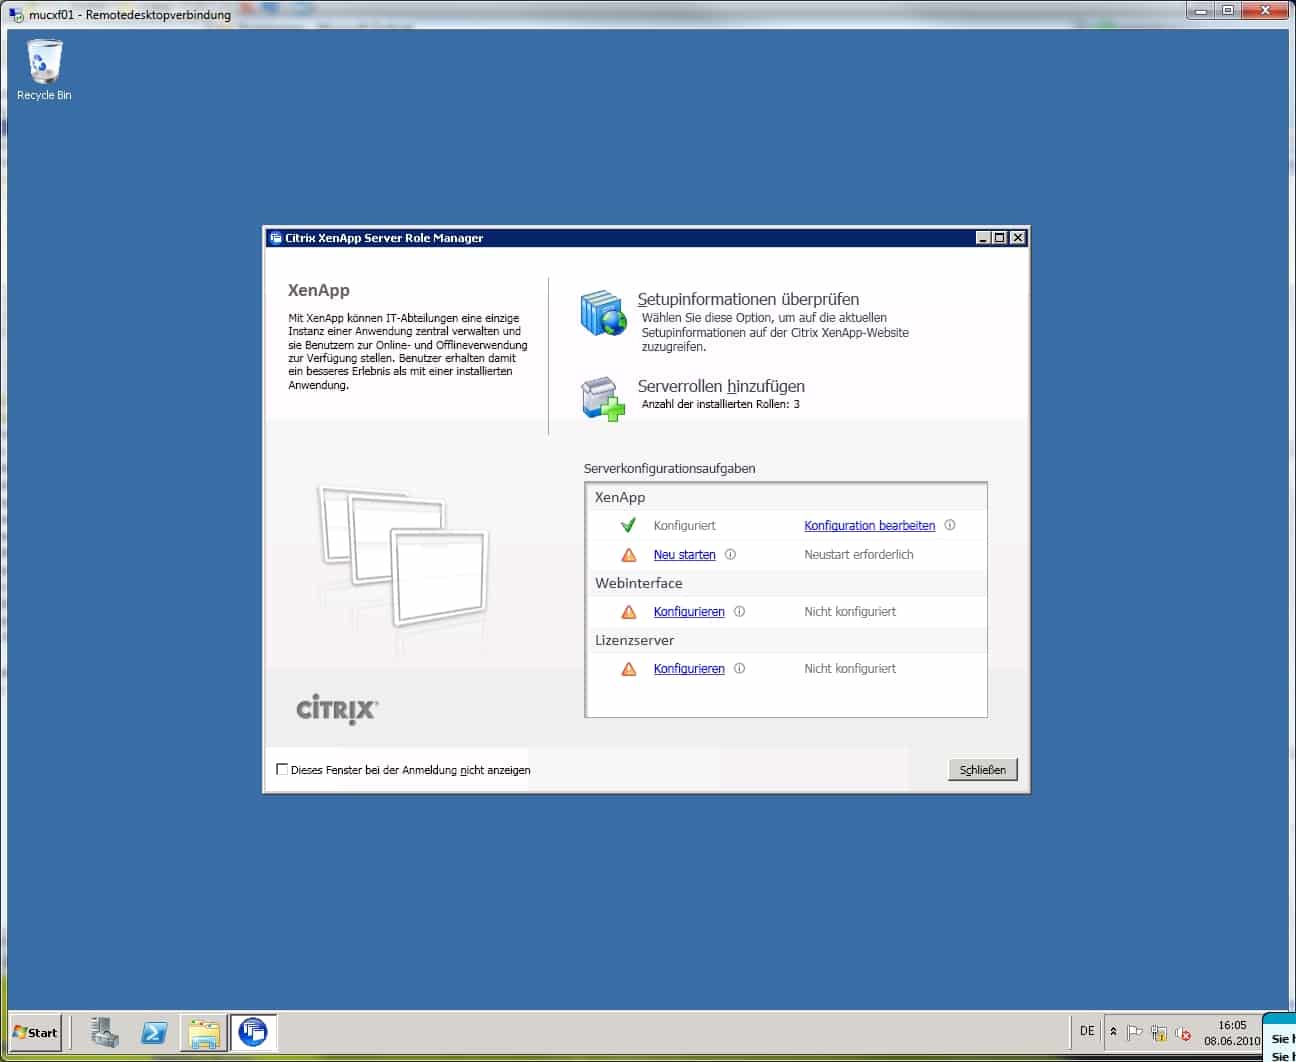Select 'Nicht konfiguriert' text in Lizenzserver row

pos(850,668)
